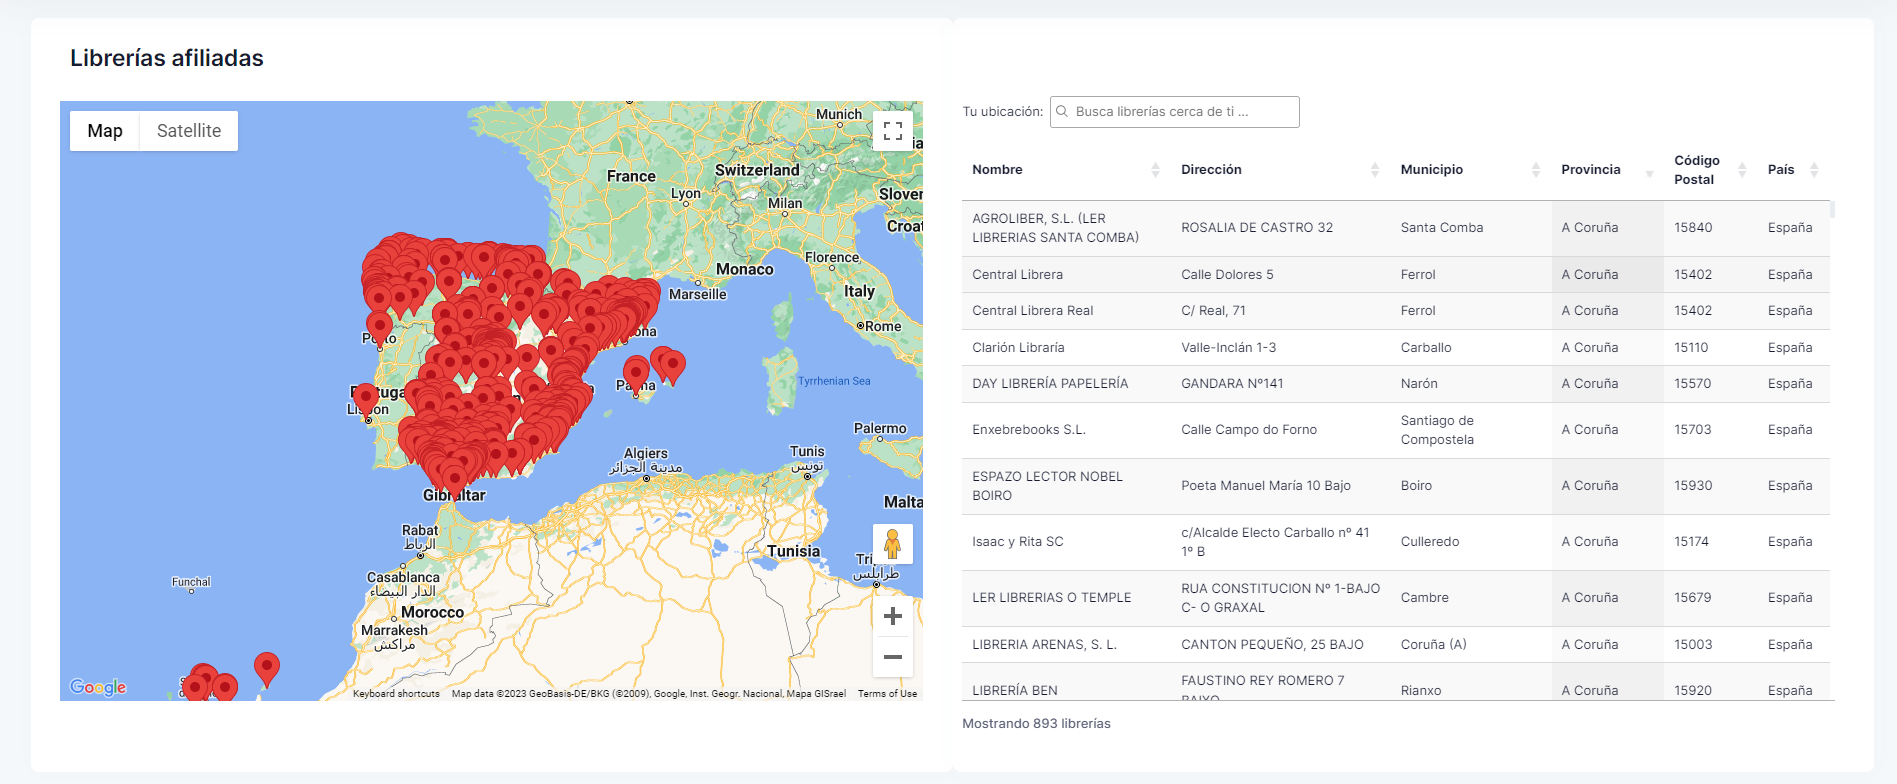
Task: Click municipality 'Cambre'
Action: (x=1424, y=598)
